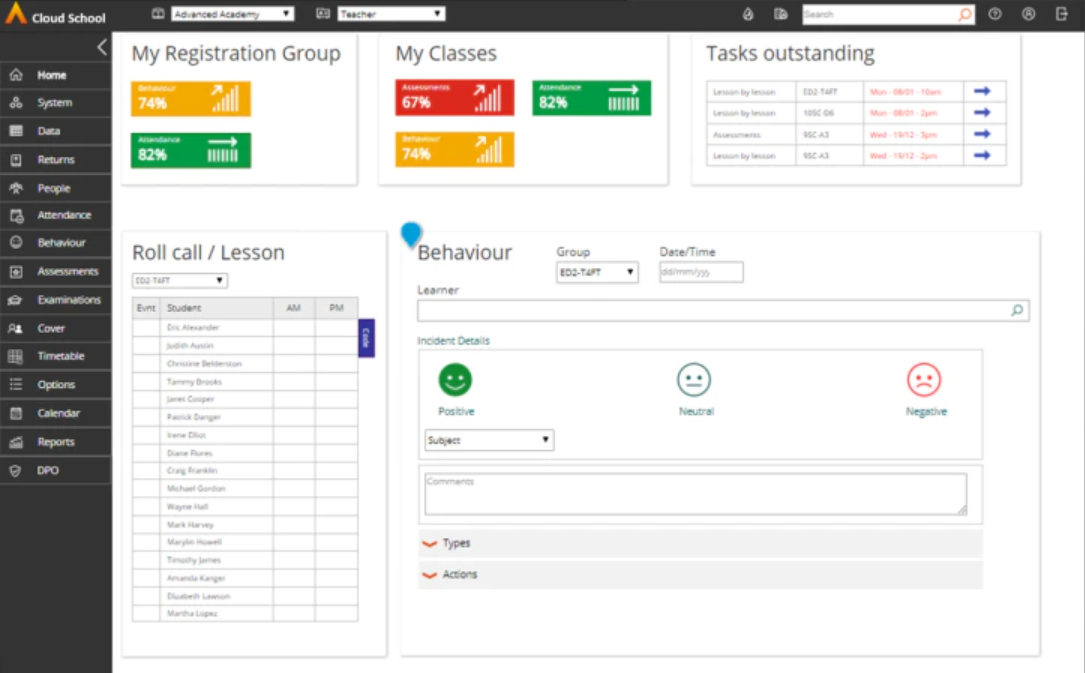This screenshot has height=673, width=1085.
Task: Click the green Attendance 82% registration tile
Action: point(190,150)
